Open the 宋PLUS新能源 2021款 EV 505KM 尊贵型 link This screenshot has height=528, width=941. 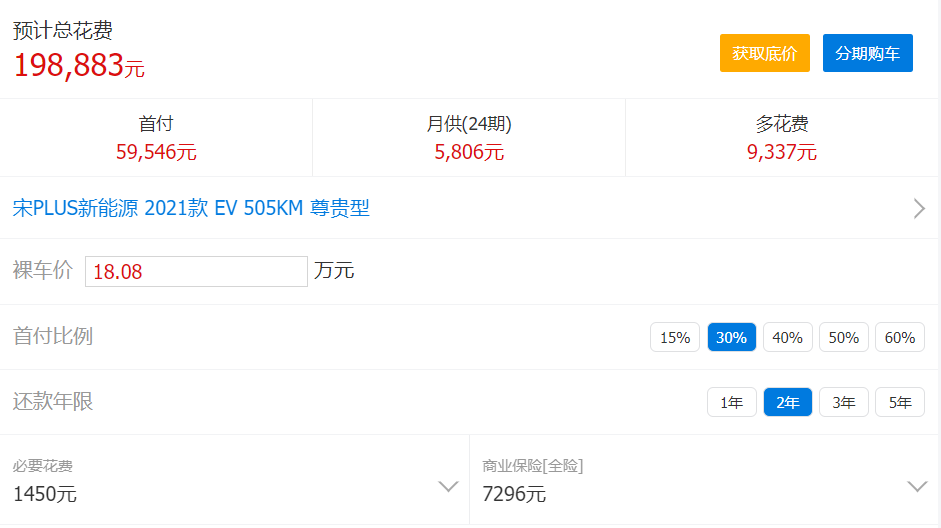tap(191, 208)
